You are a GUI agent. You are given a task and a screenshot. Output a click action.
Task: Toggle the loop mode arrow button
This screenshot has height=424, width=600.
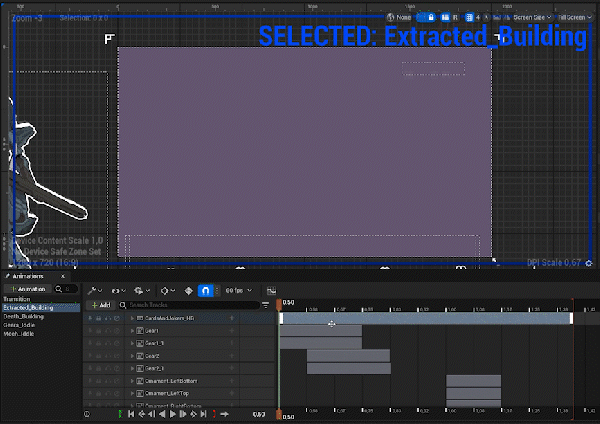click(225, 414)
